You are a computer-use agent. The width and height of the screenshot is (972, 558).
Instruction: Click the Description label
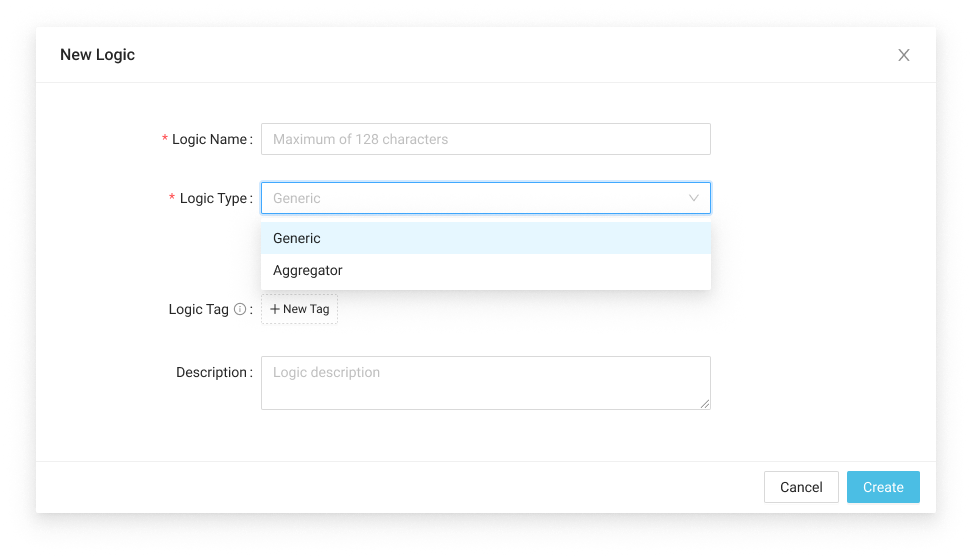pyautogui.click(x=211, y=373)
